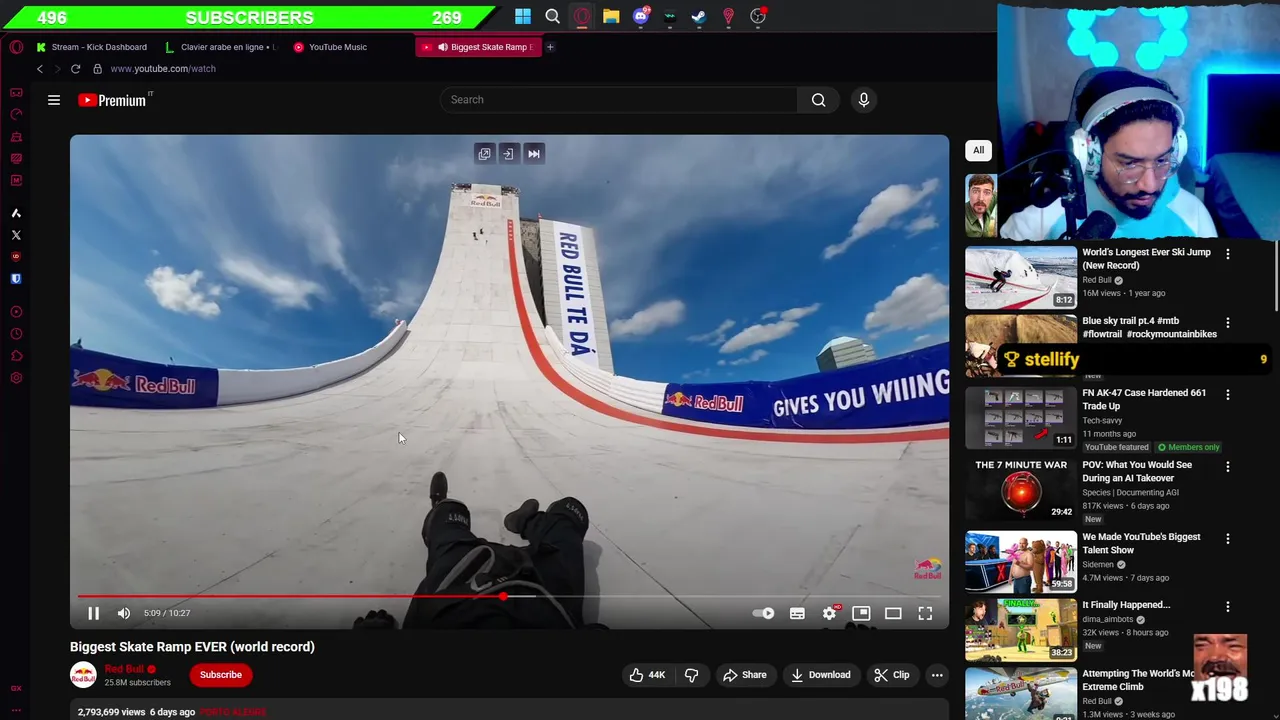
Task: Switch to Clavier arabe en ligne tab
Action: coord(222,47)
